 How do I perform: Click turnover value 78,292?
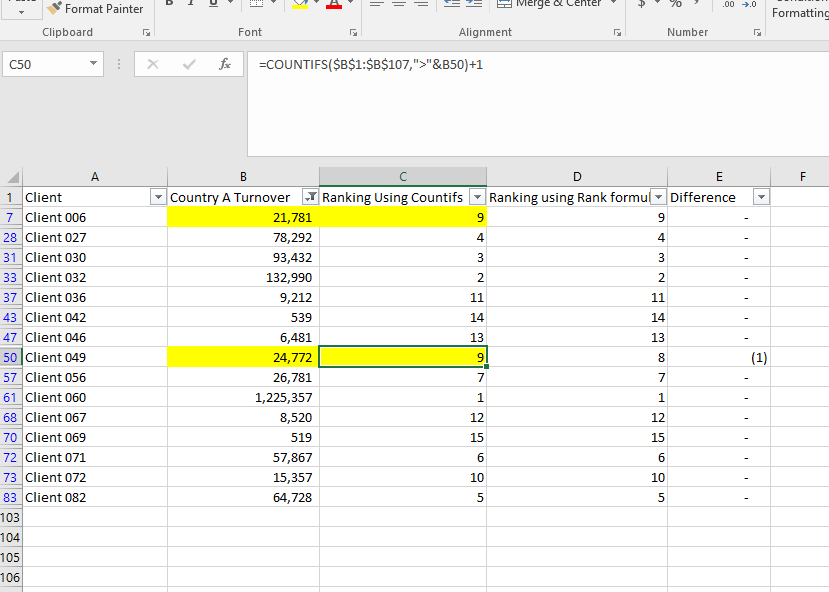[x=243, y=238]
